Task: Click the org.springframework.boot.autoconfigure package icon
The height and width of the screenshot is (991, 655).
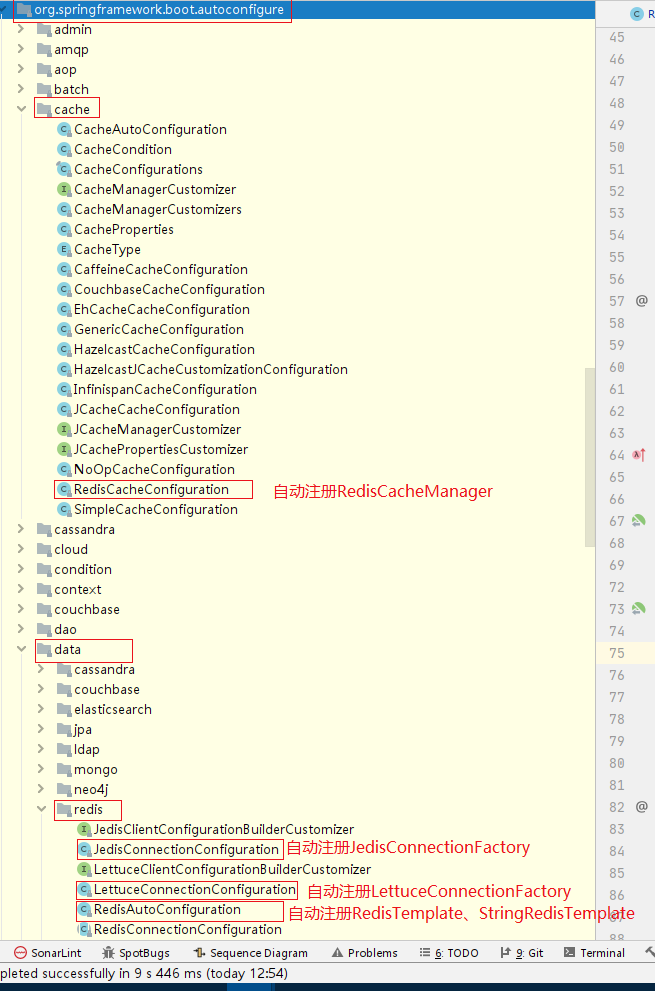Action: click(24, 9)
